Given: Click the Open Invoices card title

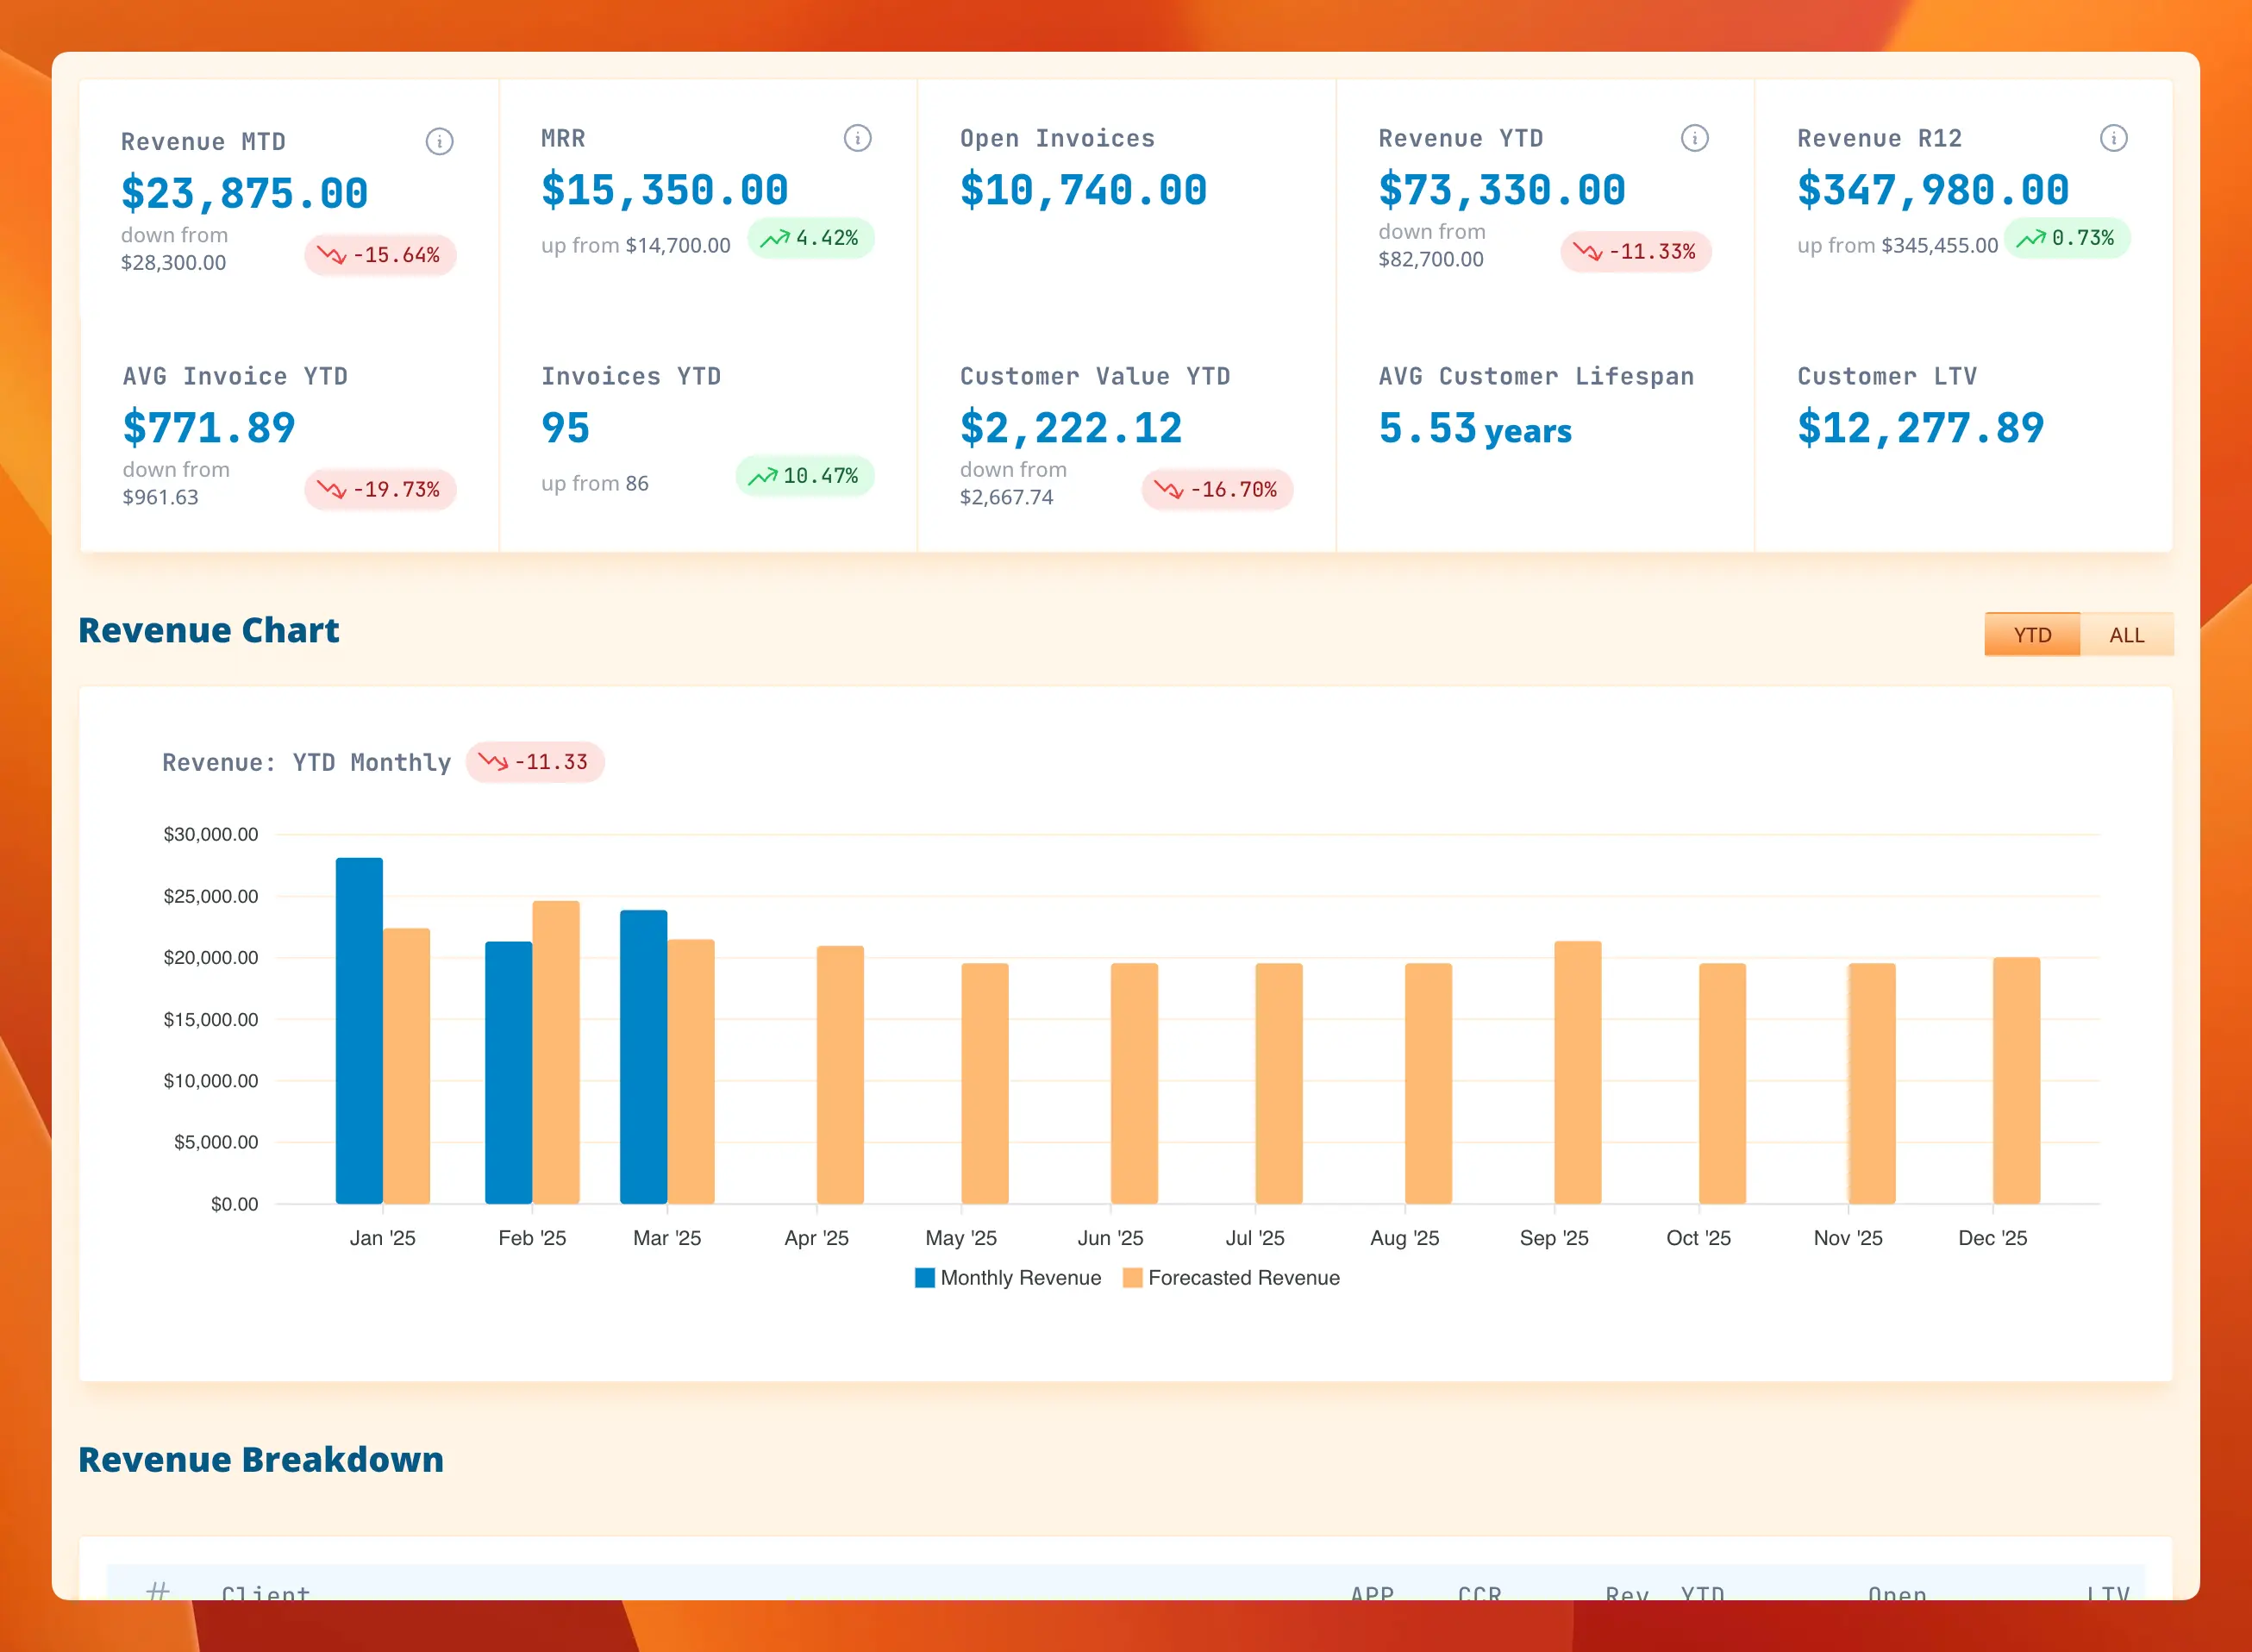Looking at the screenshot, I should [1057, 138].
